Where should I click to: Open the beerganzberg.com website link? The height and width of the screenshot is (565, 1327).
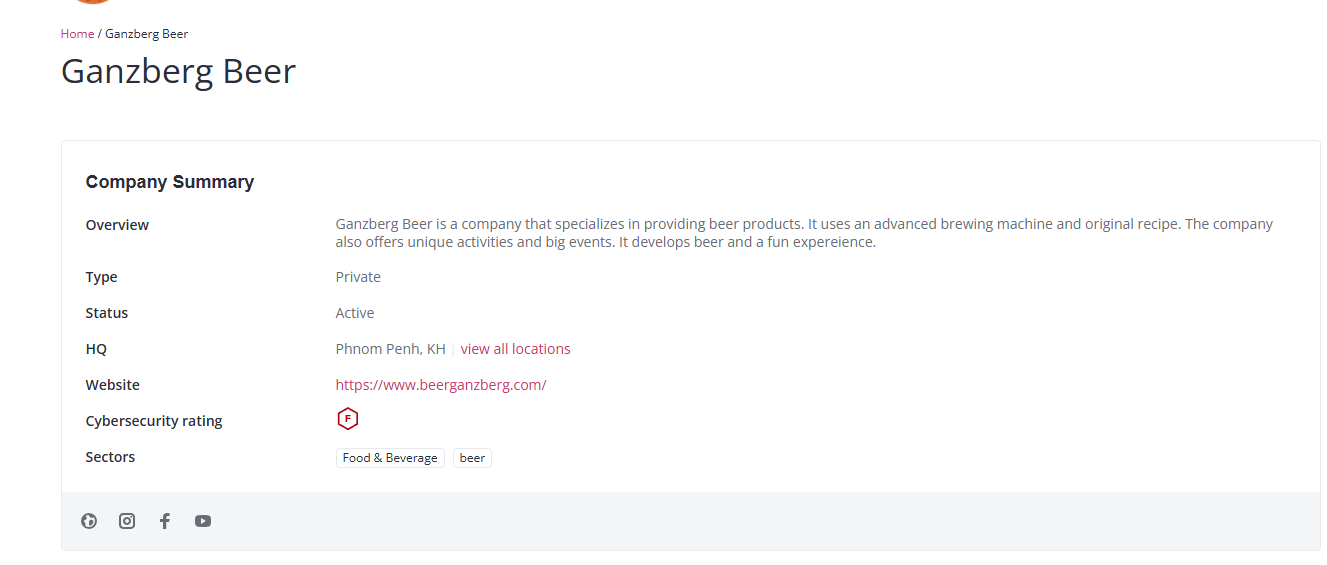[x=441, y=385]
